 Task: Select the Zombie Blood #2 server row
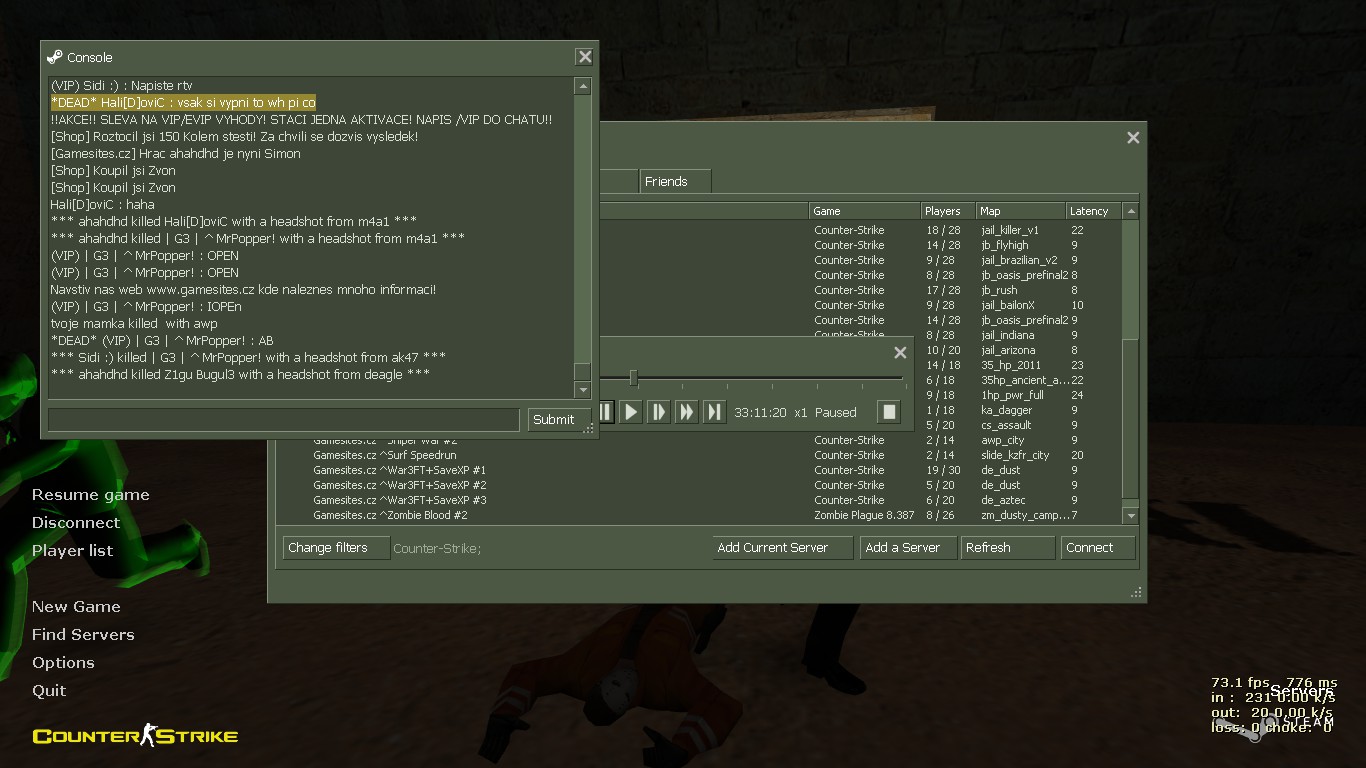coord(698,515)
